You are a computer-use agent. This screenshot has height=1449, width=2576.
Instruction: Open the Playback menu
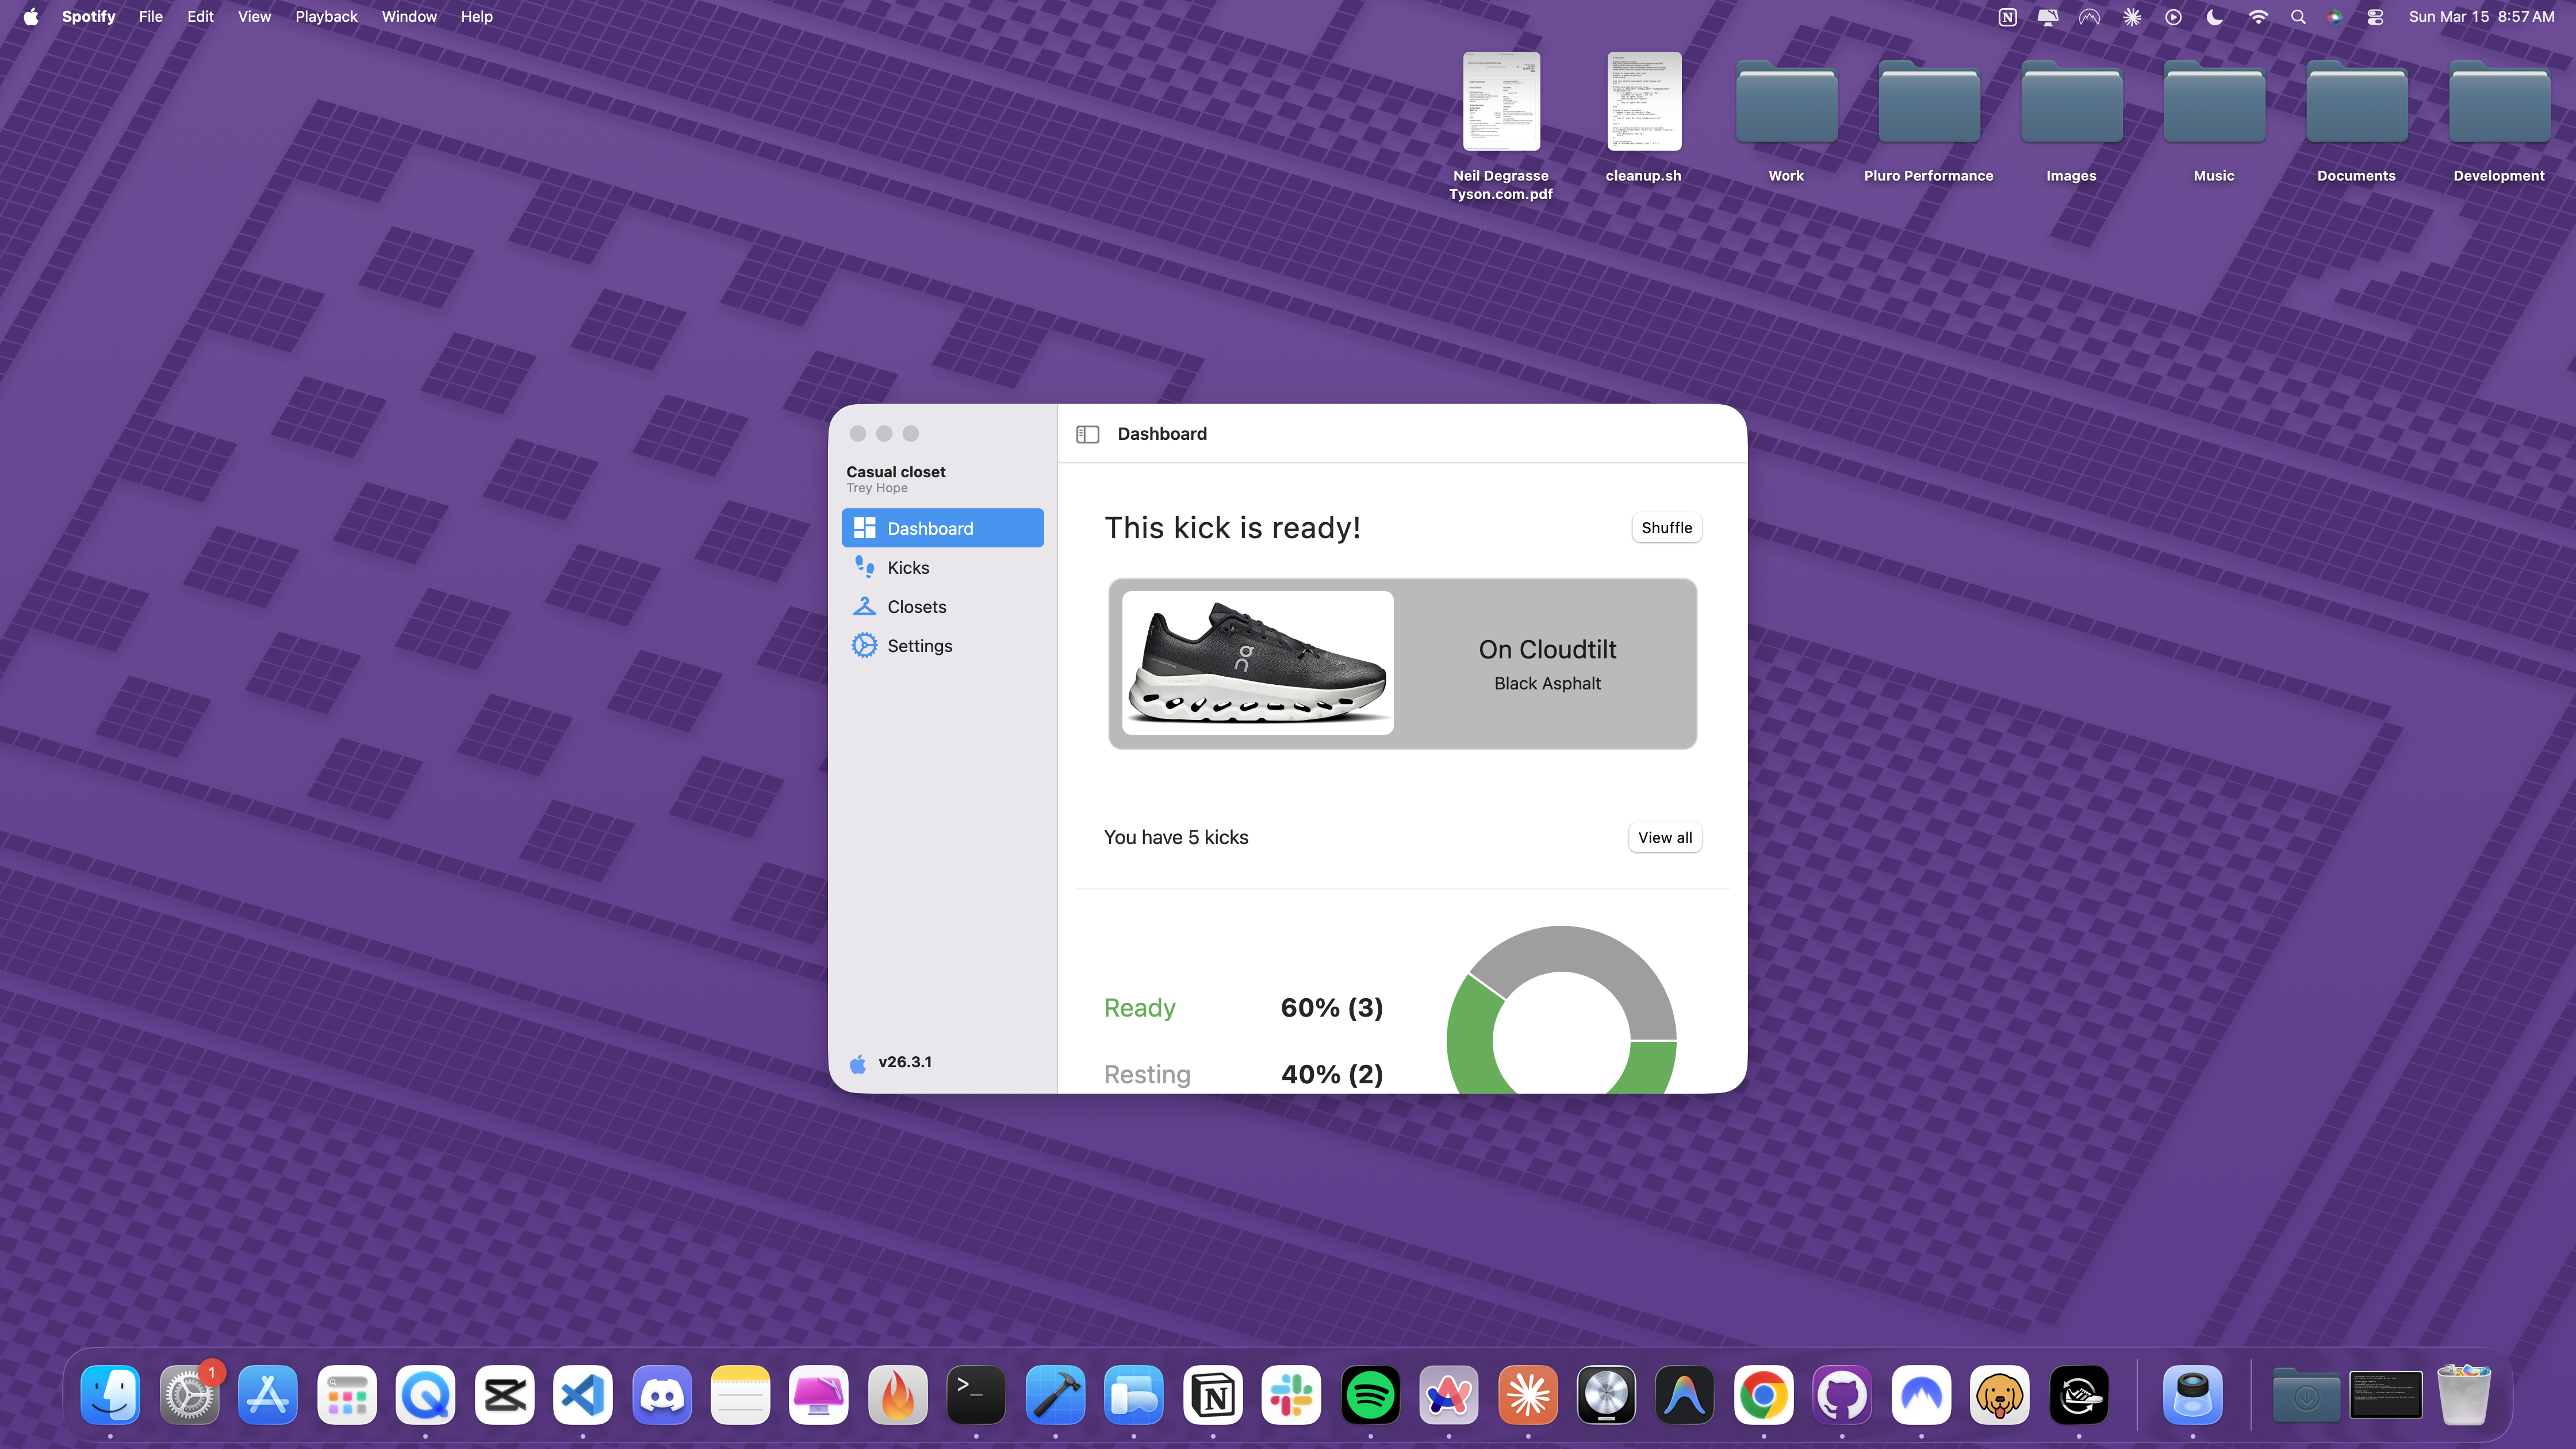tap(325, 17)
